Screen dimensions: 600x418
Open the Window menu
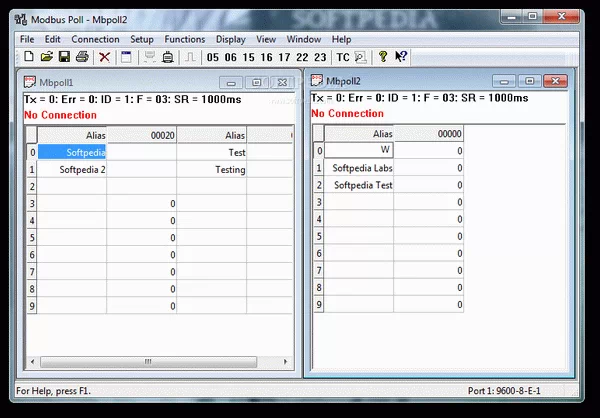[303, 39]
